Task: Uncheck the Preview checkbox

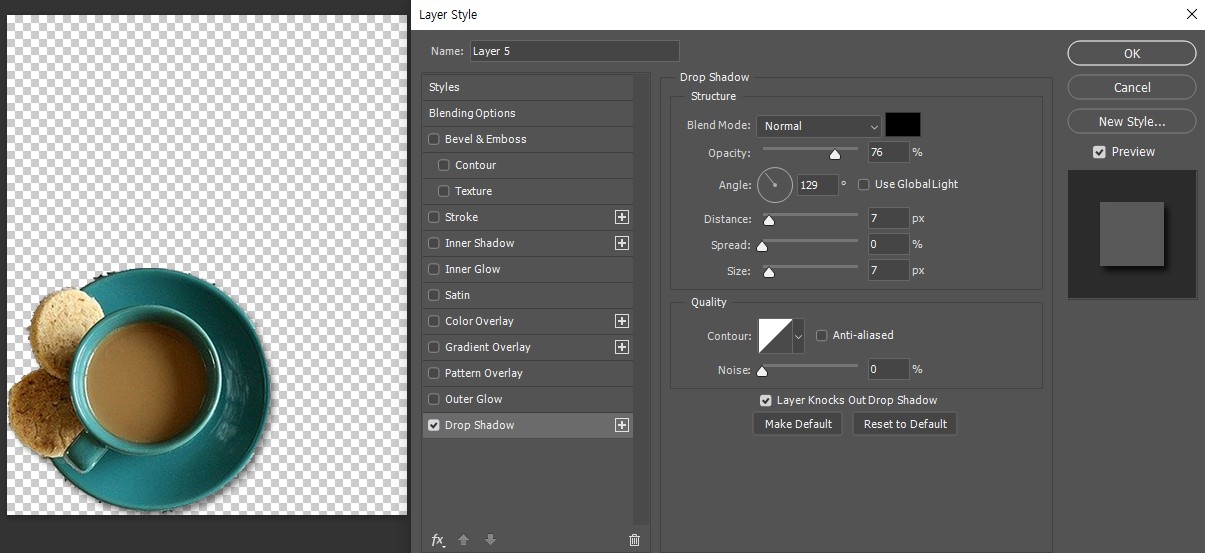Action: (x=1099, y=152)
